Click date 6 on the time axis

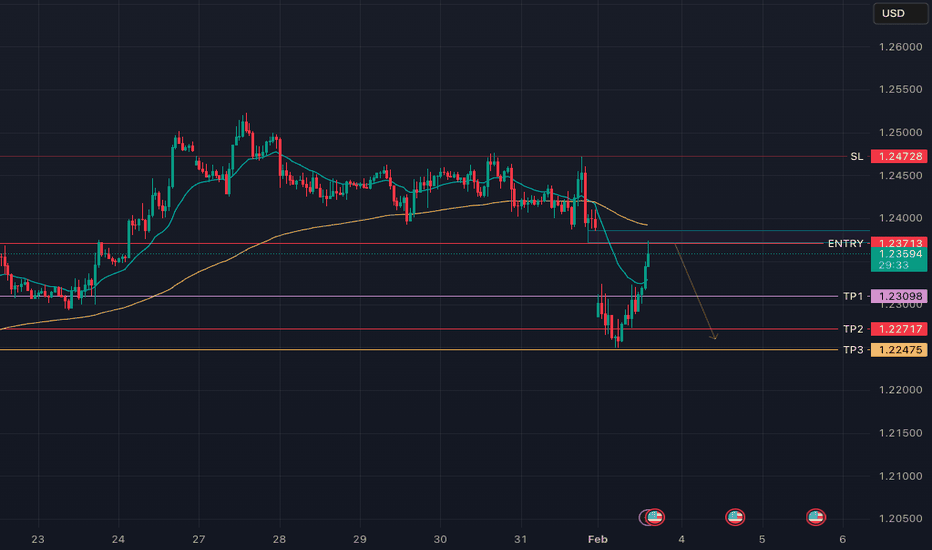pyautogui.click(x=842, y=539)
